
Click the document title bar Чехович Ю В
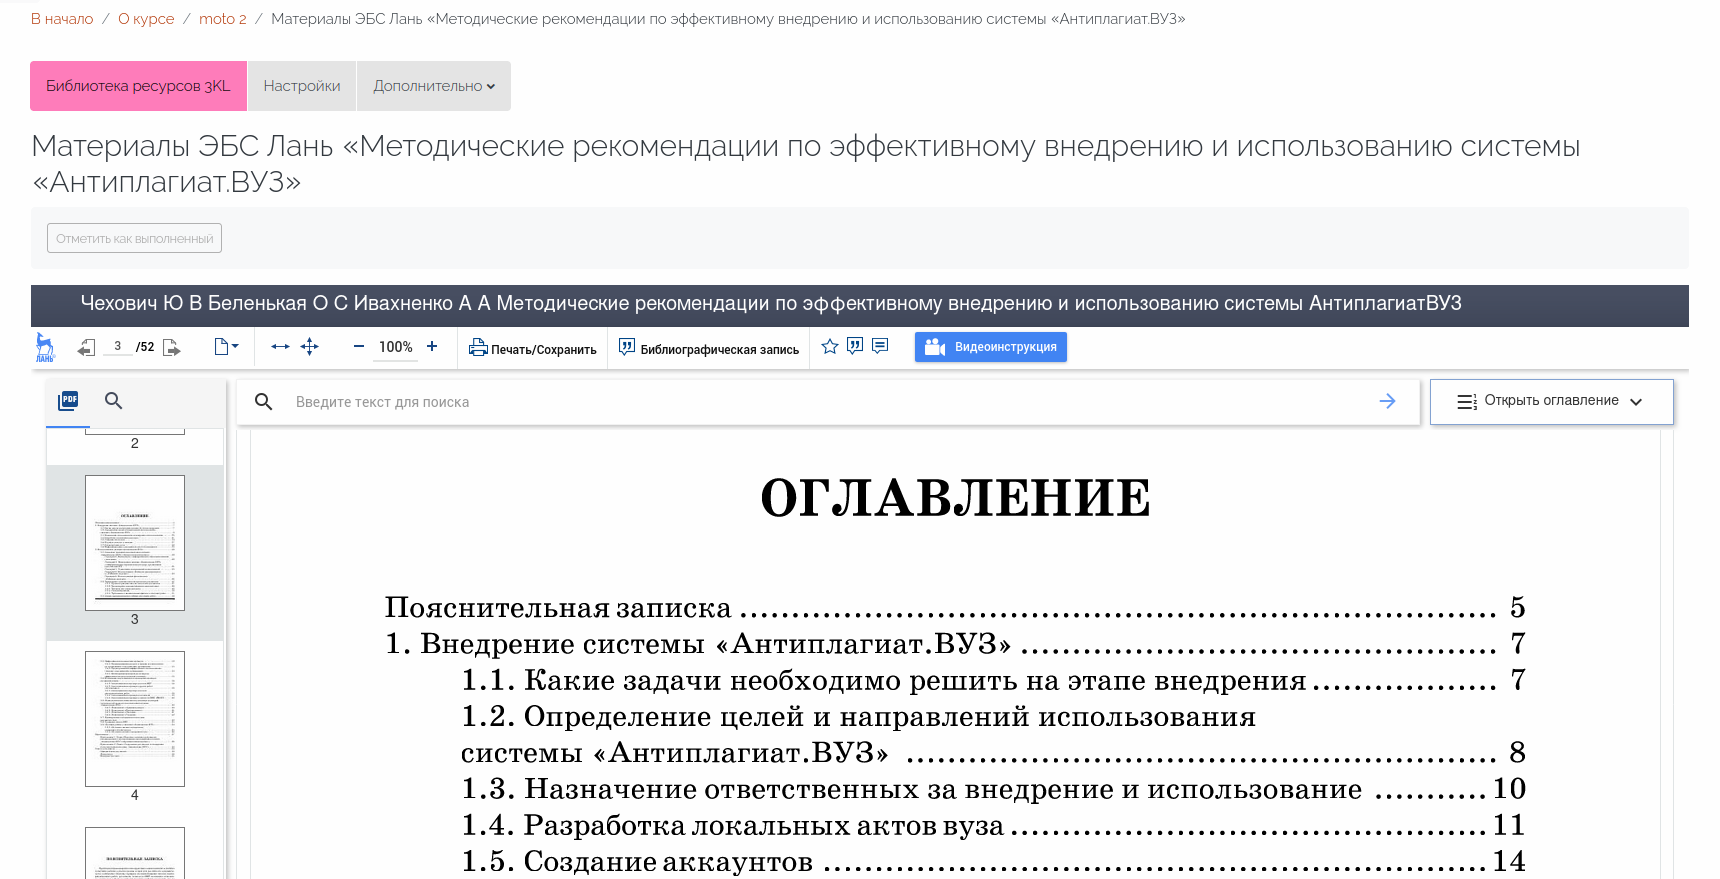tap(860, 304)
